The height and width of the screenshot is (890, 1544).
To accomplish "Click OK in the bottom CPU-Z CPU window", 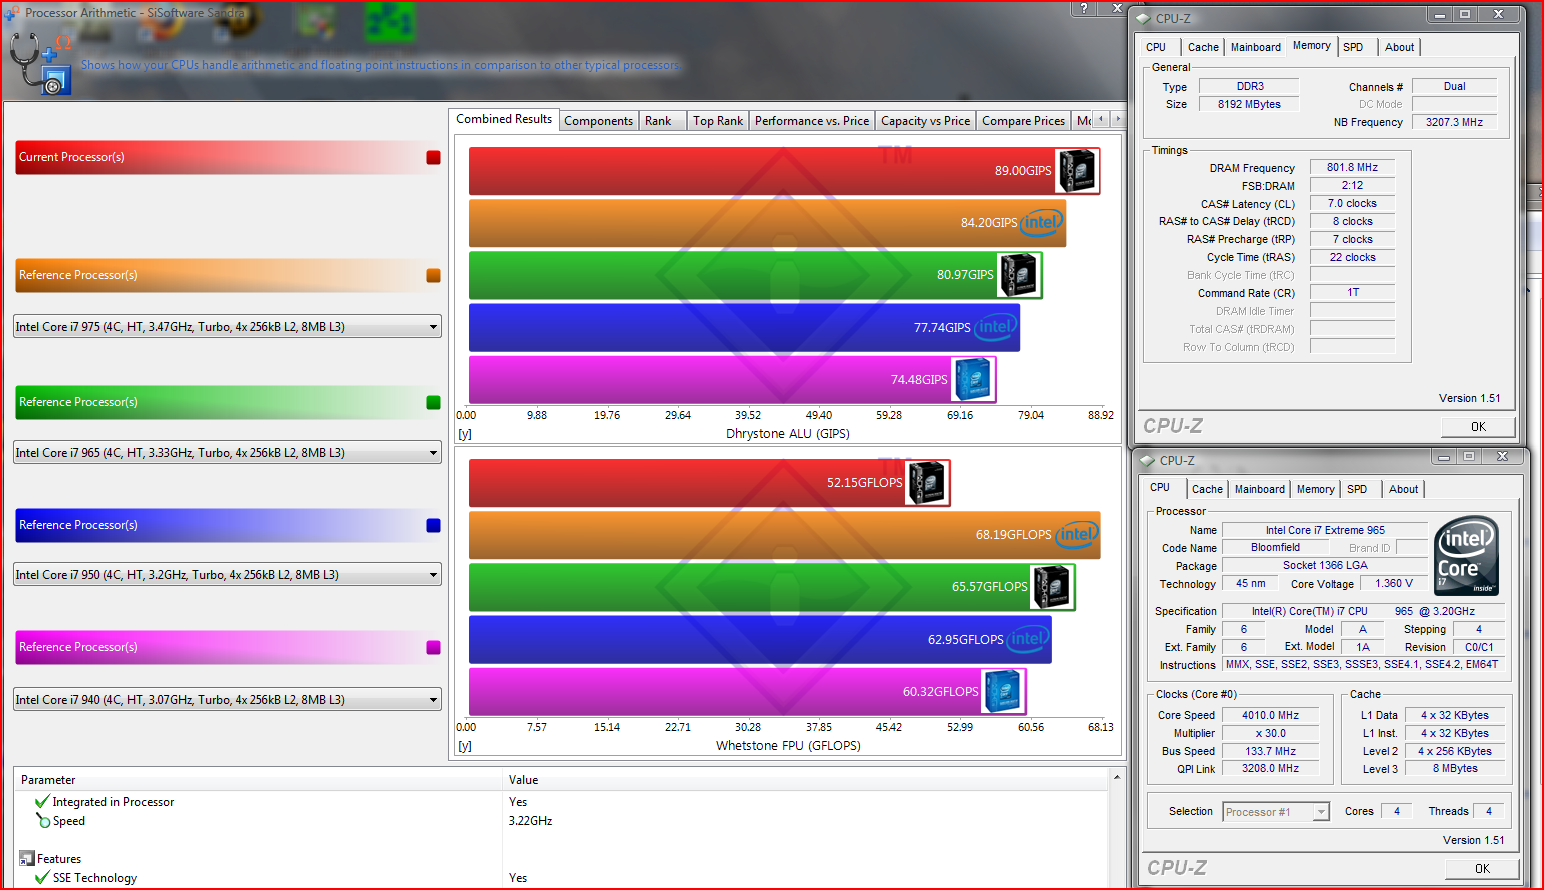I will 1482,869.
